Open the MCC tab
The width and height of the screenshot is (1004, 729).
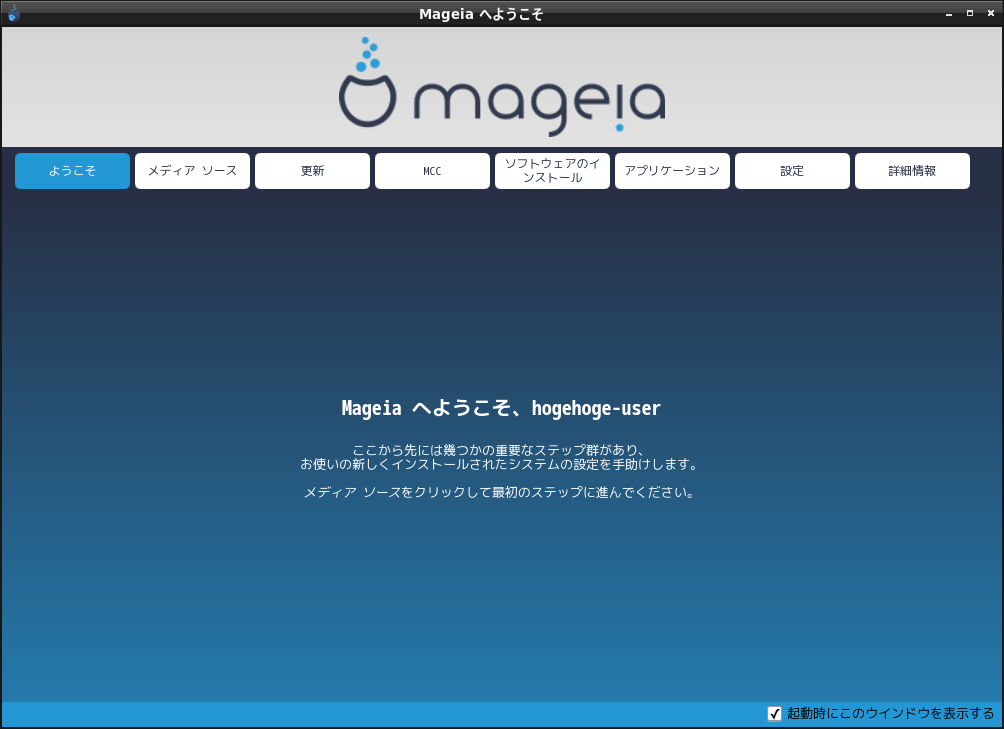click(432, 171)
